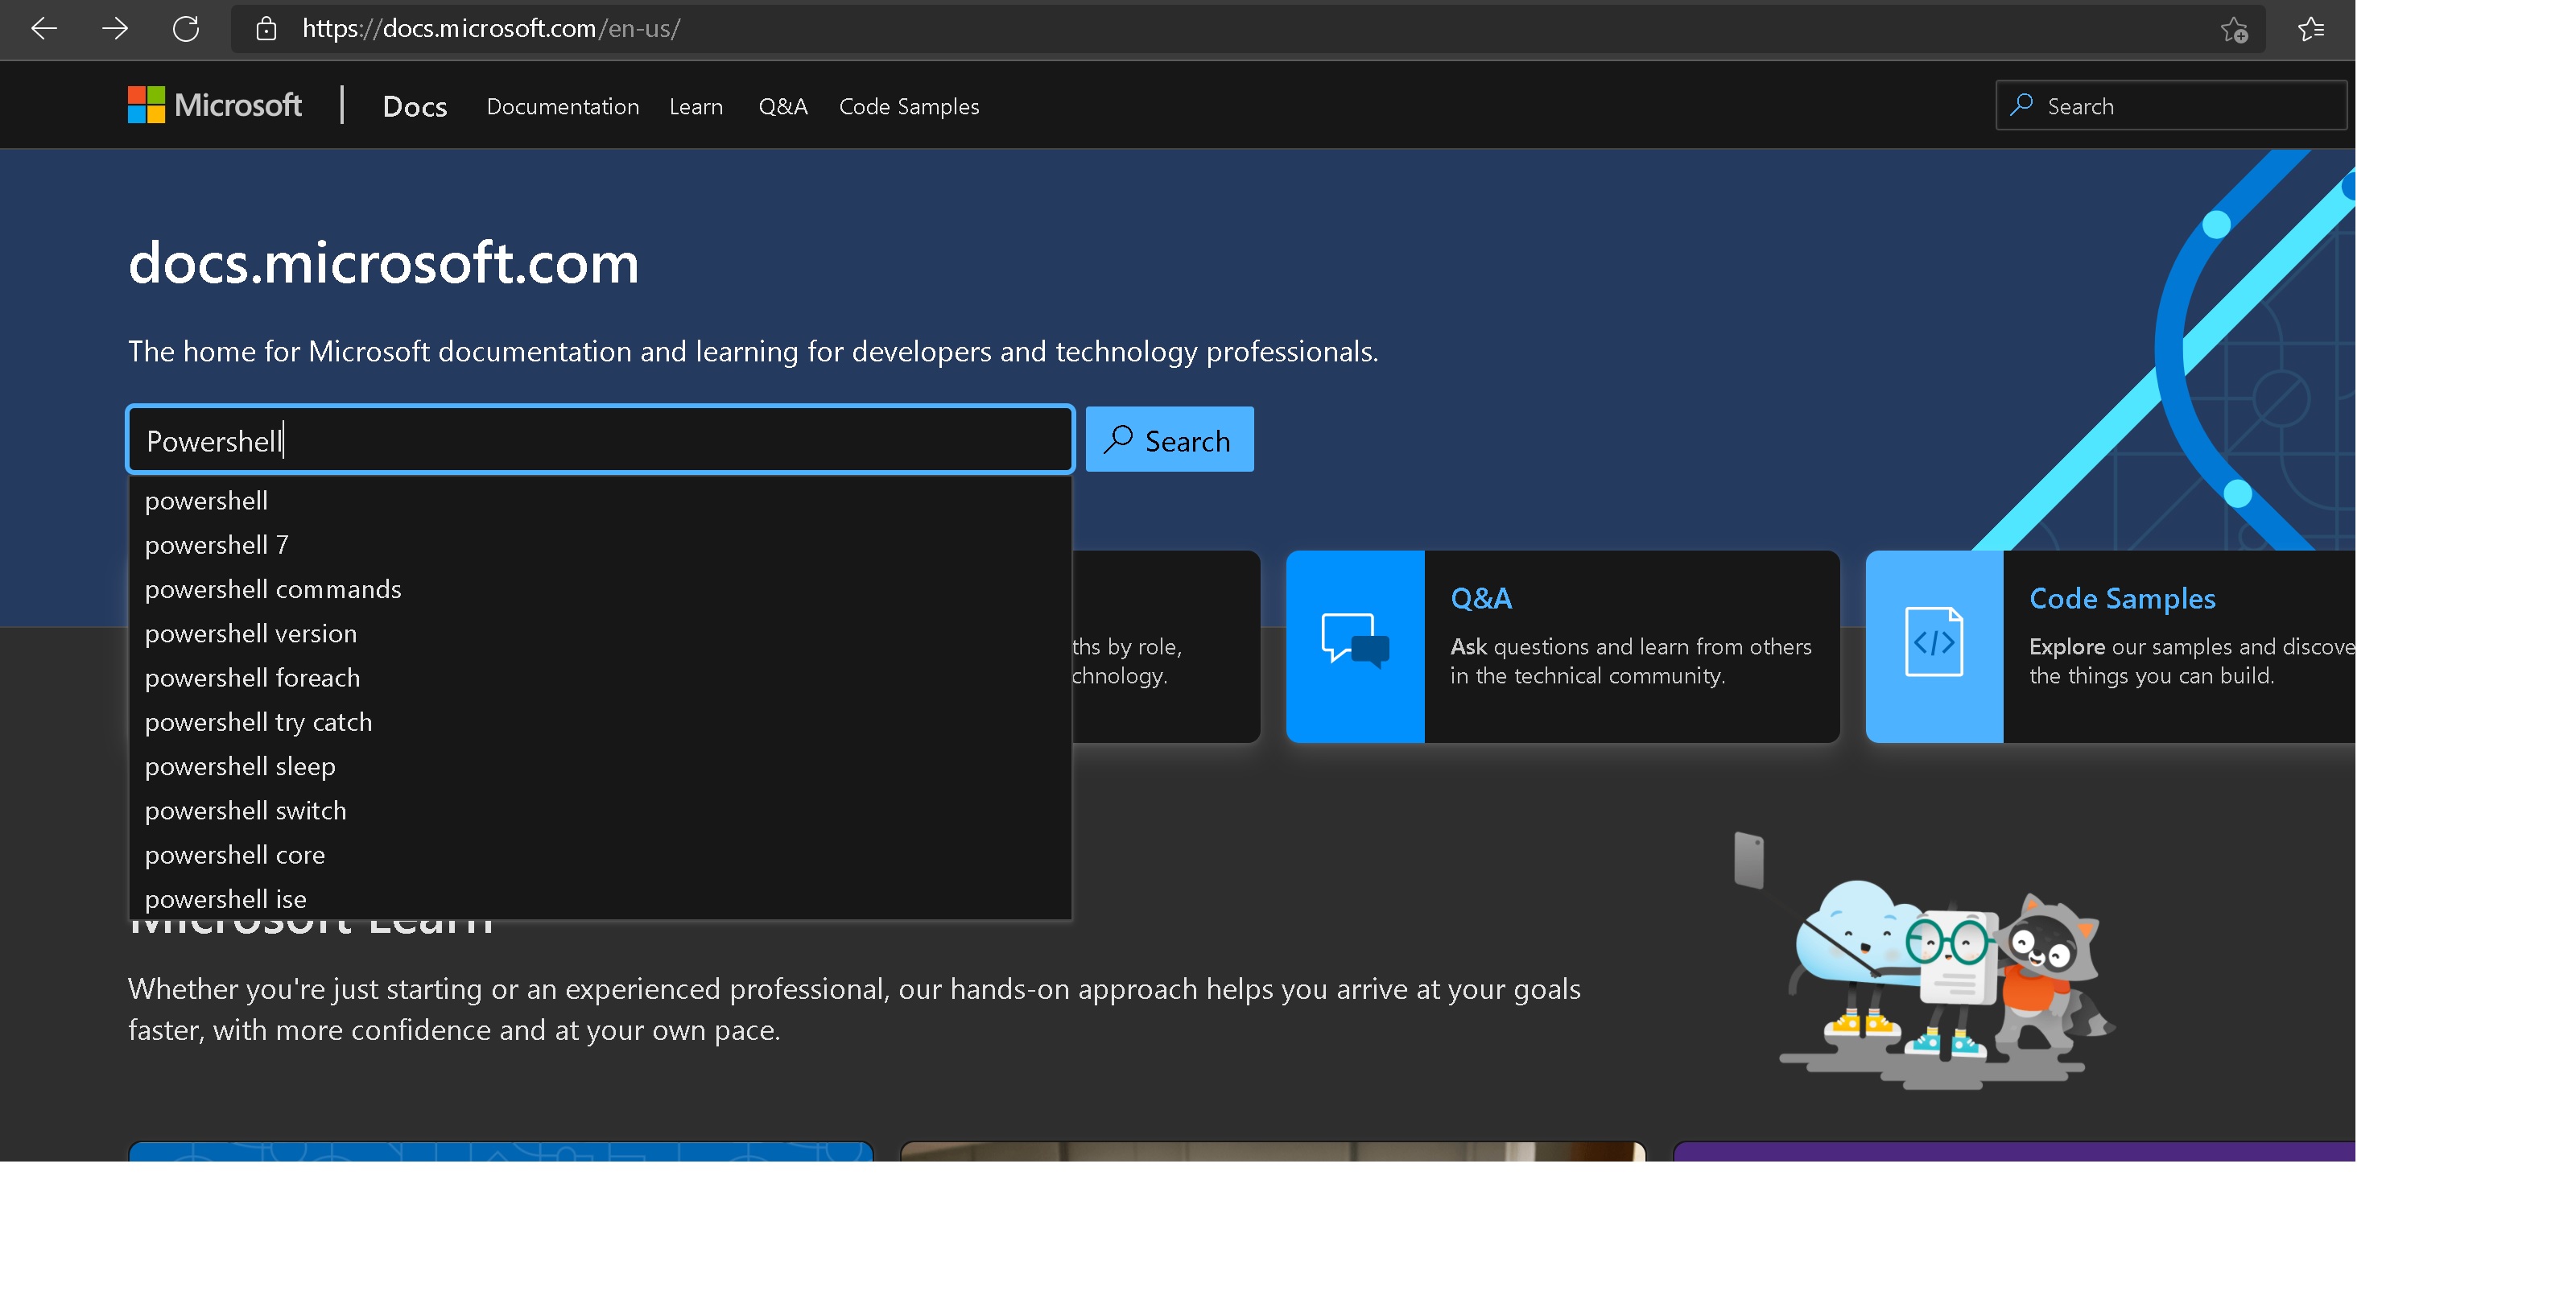The height and width of the screenshot is (1304, 2576).
Task: Open the Docs home link
Action: [x=414, y=106]
